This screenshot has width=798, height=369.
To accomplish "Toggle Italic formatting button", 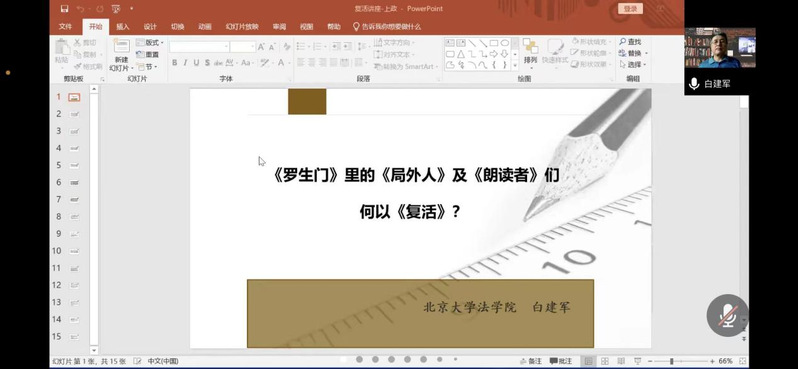I will (185, 63).
